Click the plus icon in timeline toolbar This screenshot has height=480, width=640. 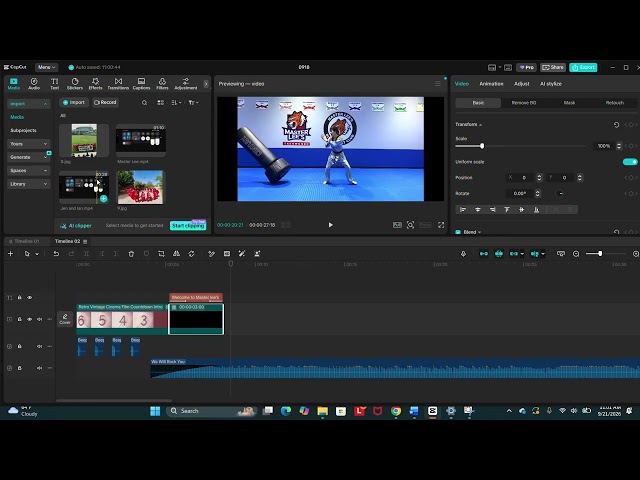click(11, 254)
